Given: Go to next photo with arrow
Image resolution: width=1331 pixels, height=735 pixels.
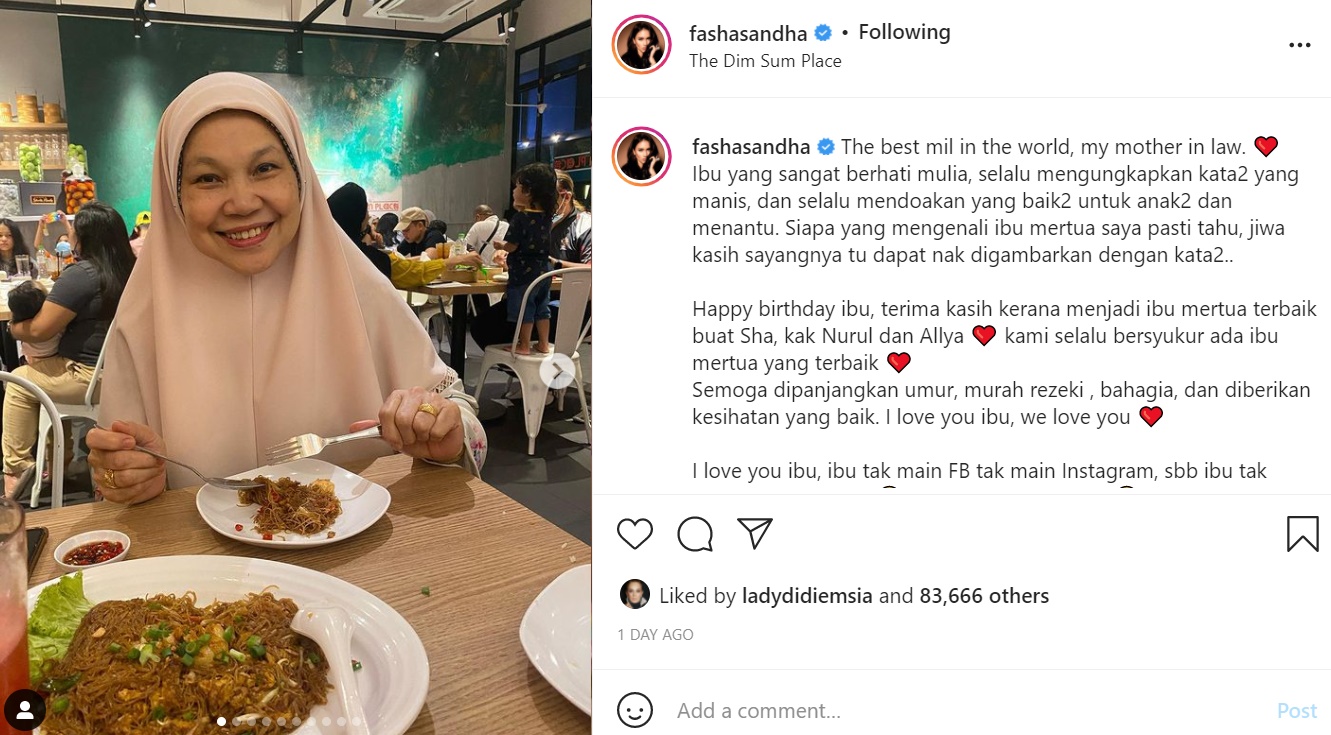Looking at the screenshot, I should [x=557, y=372].
